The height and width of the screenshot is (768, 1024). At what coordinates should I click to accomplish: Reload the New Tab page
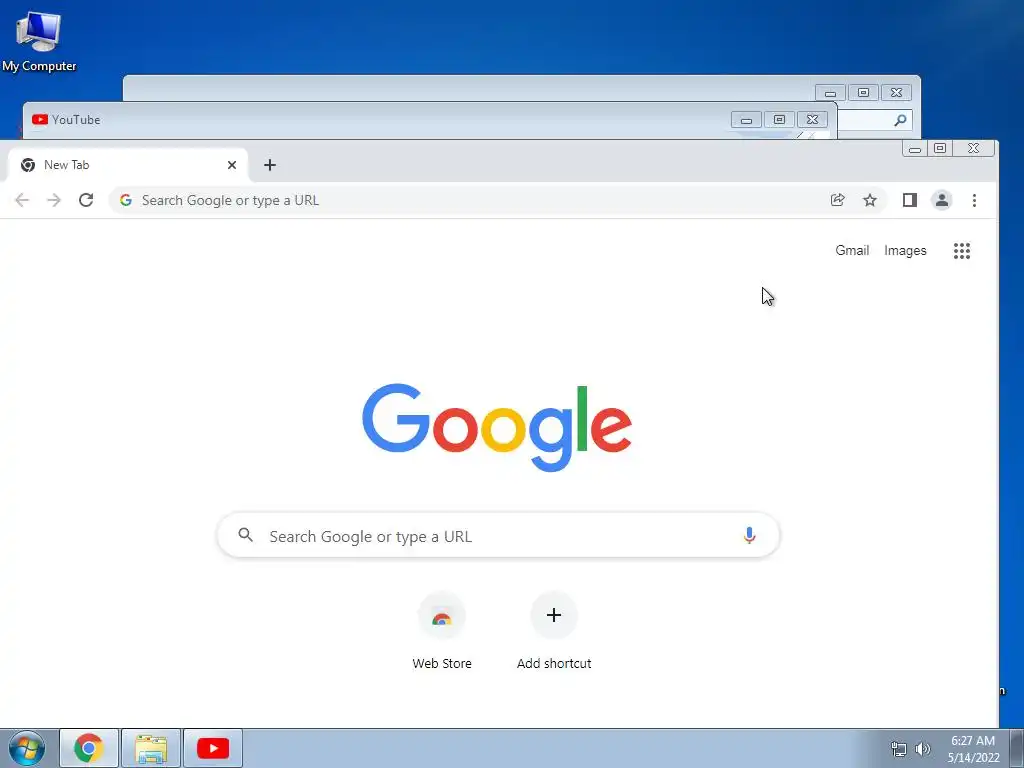(86, 200)
